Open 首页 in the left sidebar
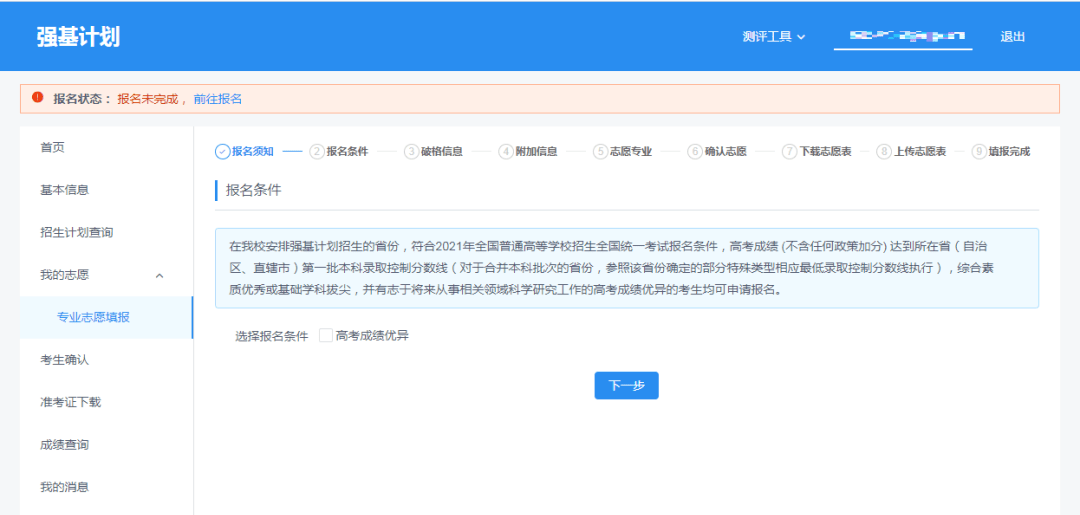This screenshot has width=1080, height=515. pos(52,148)
